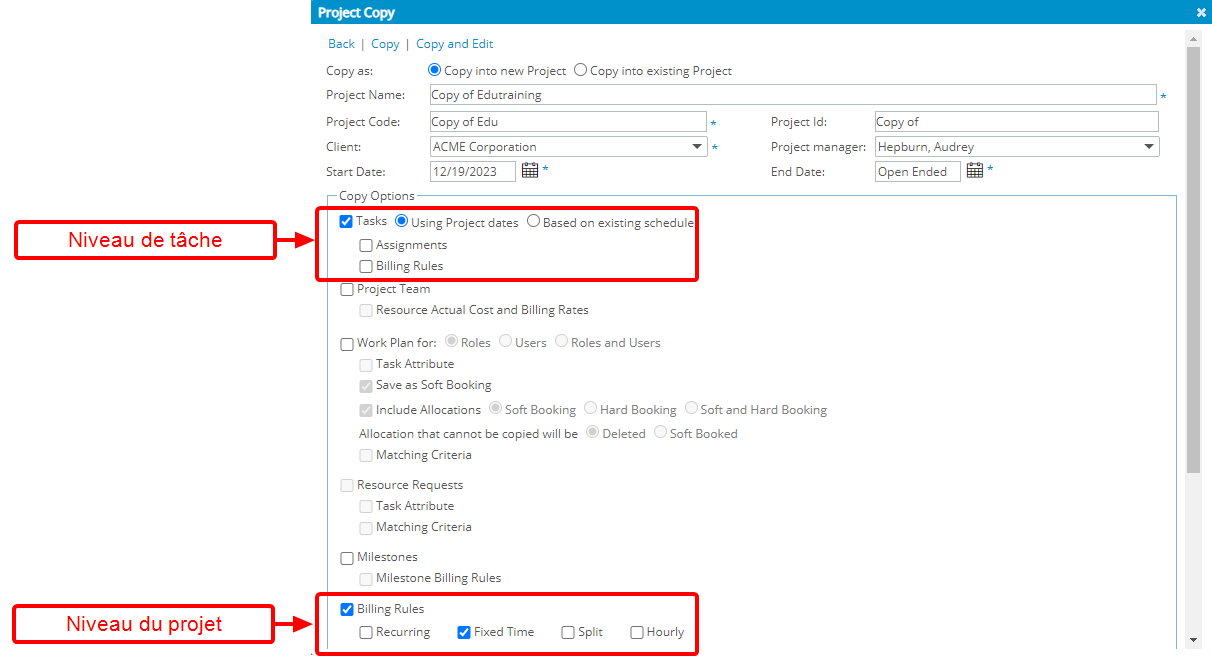The height and width of the screenshot is (668, 1212).
Task: Enable the Work Plan for checkbox
Action: (347, 343)
